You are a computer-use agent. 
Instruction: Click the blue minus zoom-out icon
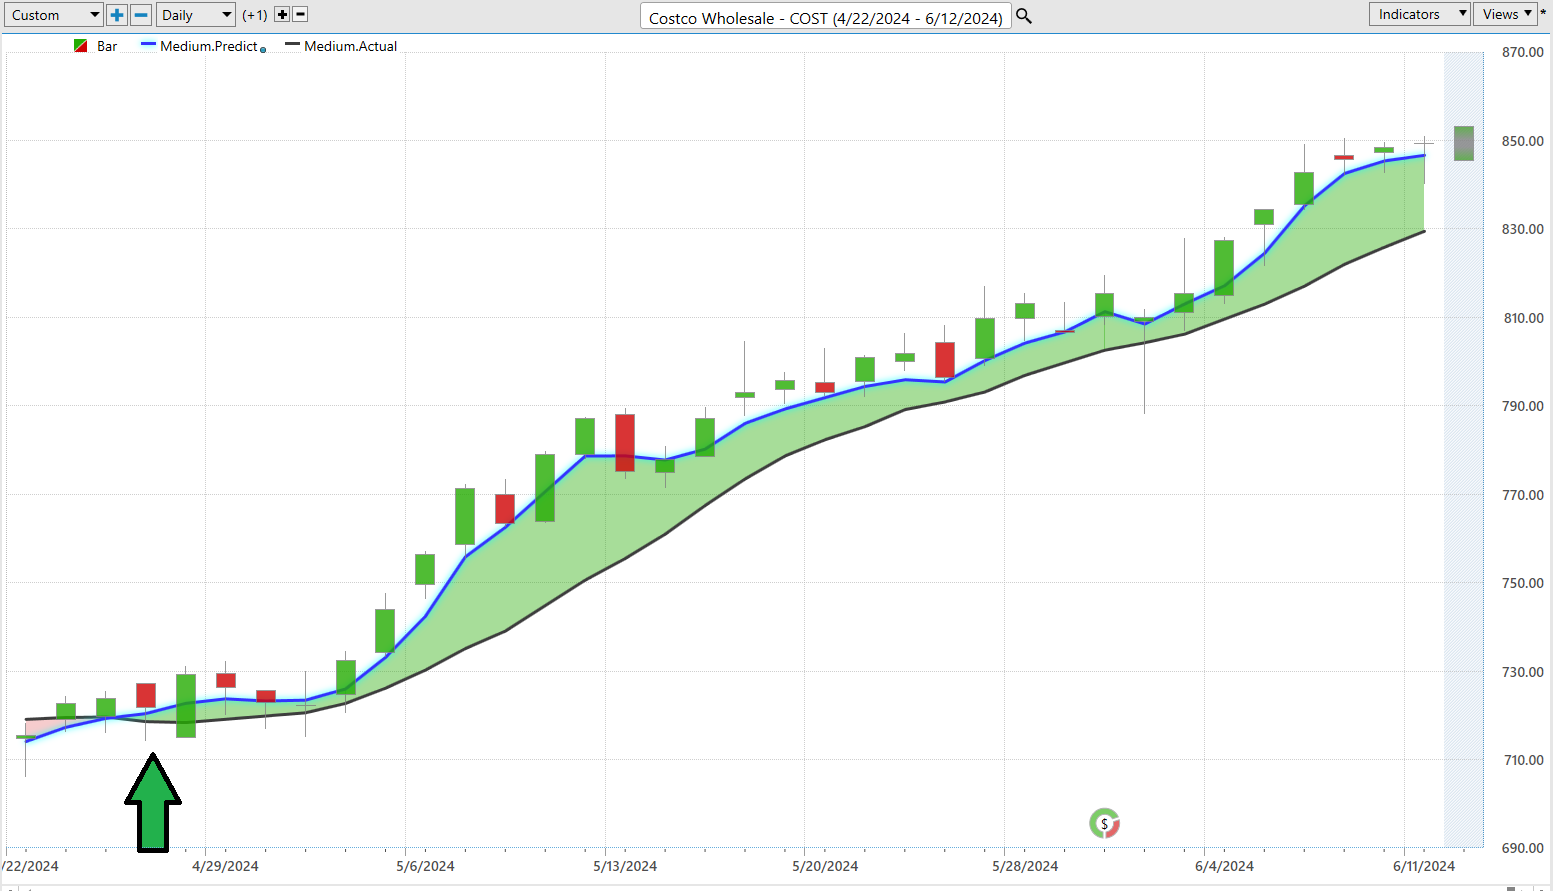(141, 15)
